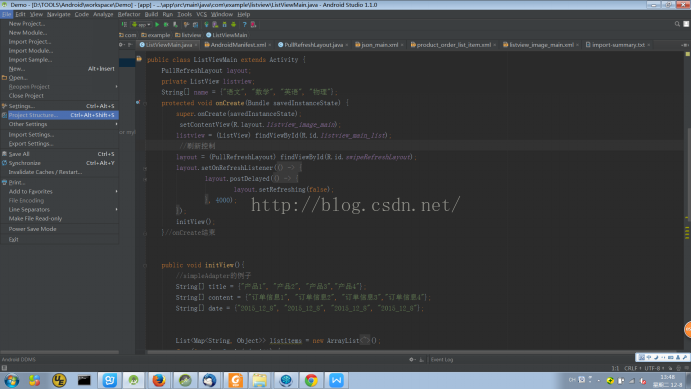Click the override marker in onCreate gutter

pos(138,102)
